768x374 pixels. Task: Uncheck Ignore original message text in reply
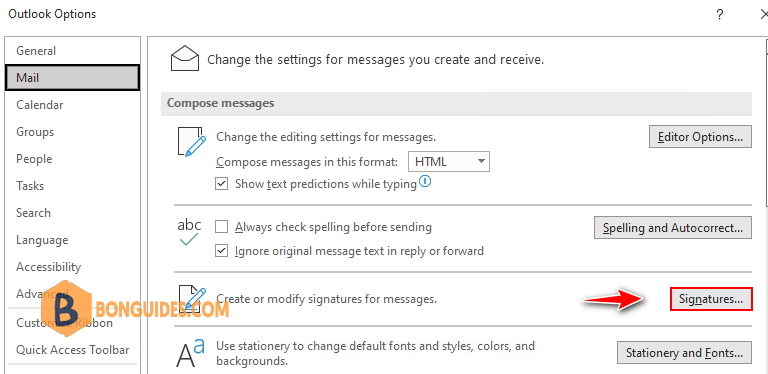click(x=222, y=251)
